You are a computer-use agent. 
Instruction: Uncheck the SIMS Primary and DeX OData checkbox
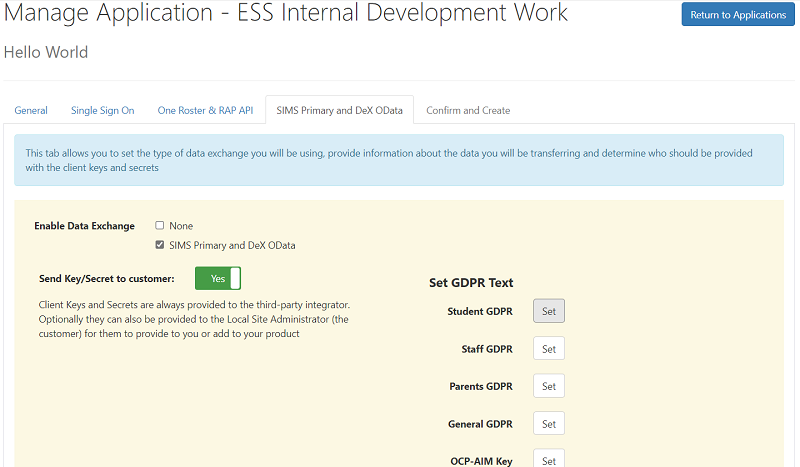pyautogui.click(x=160, y=245)
